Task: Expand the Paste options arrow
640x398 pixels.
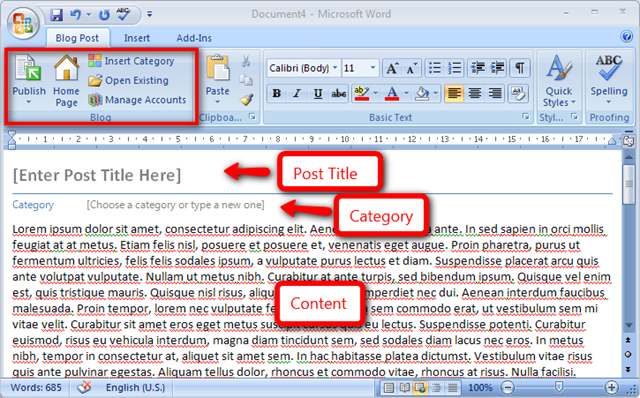Action: coord(218,102)
